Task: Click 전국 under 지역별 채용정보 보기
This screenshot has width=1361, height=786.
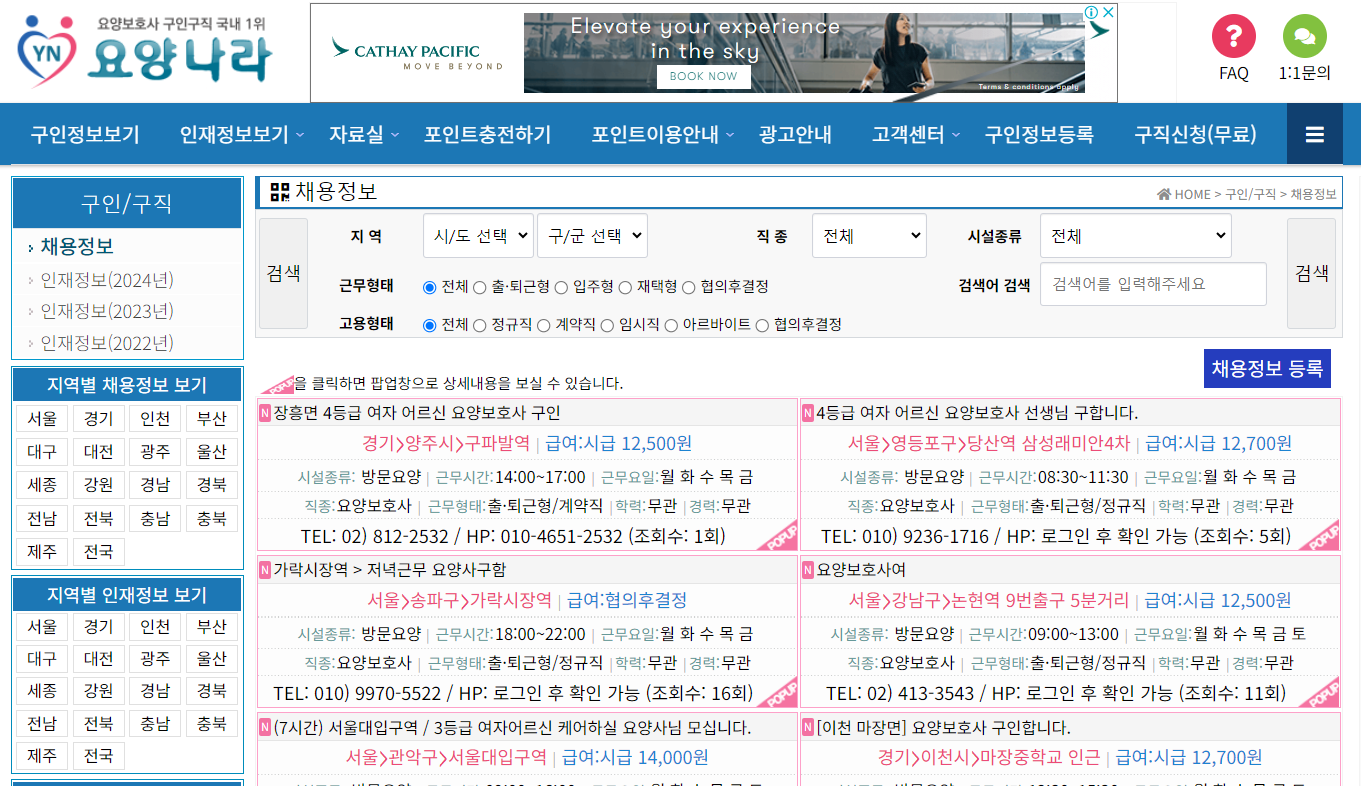Action: pos(99,551)
